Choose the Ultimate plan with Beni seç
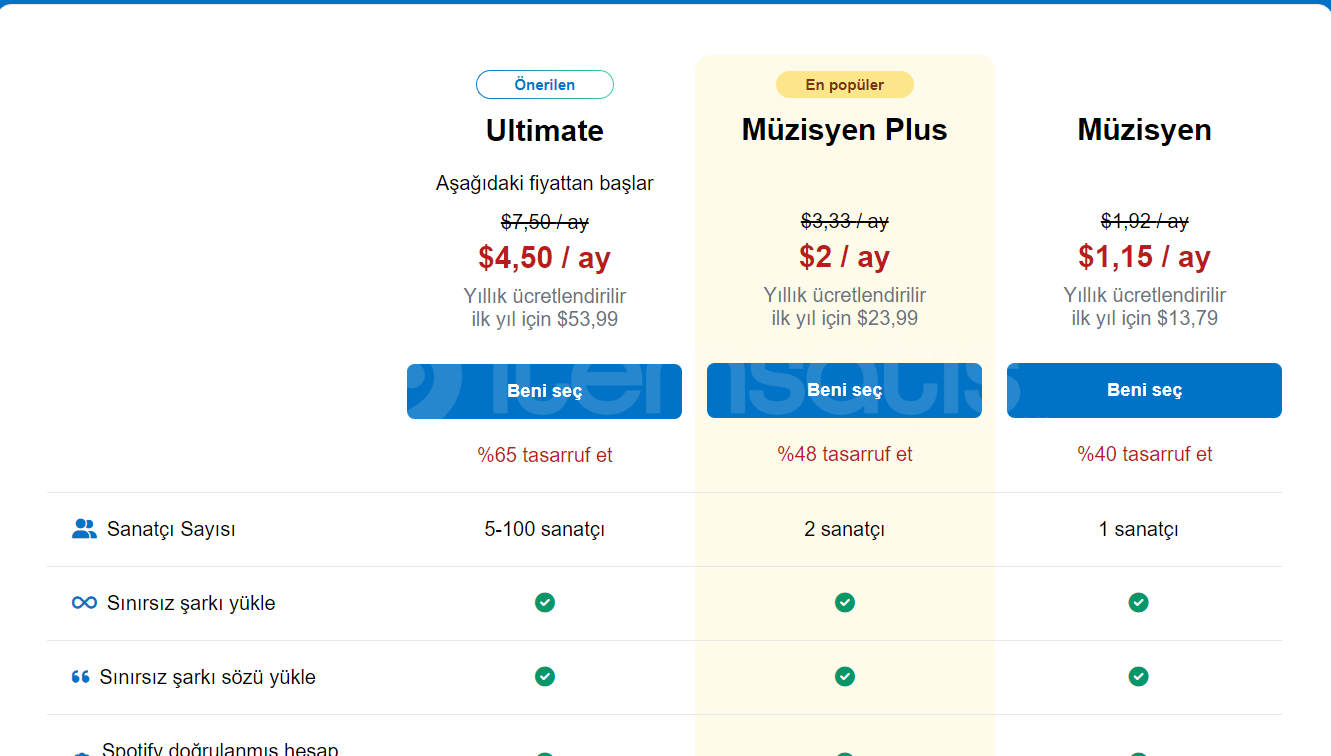The height and width of the screenshot is (756, 1331). click(544, 391)
